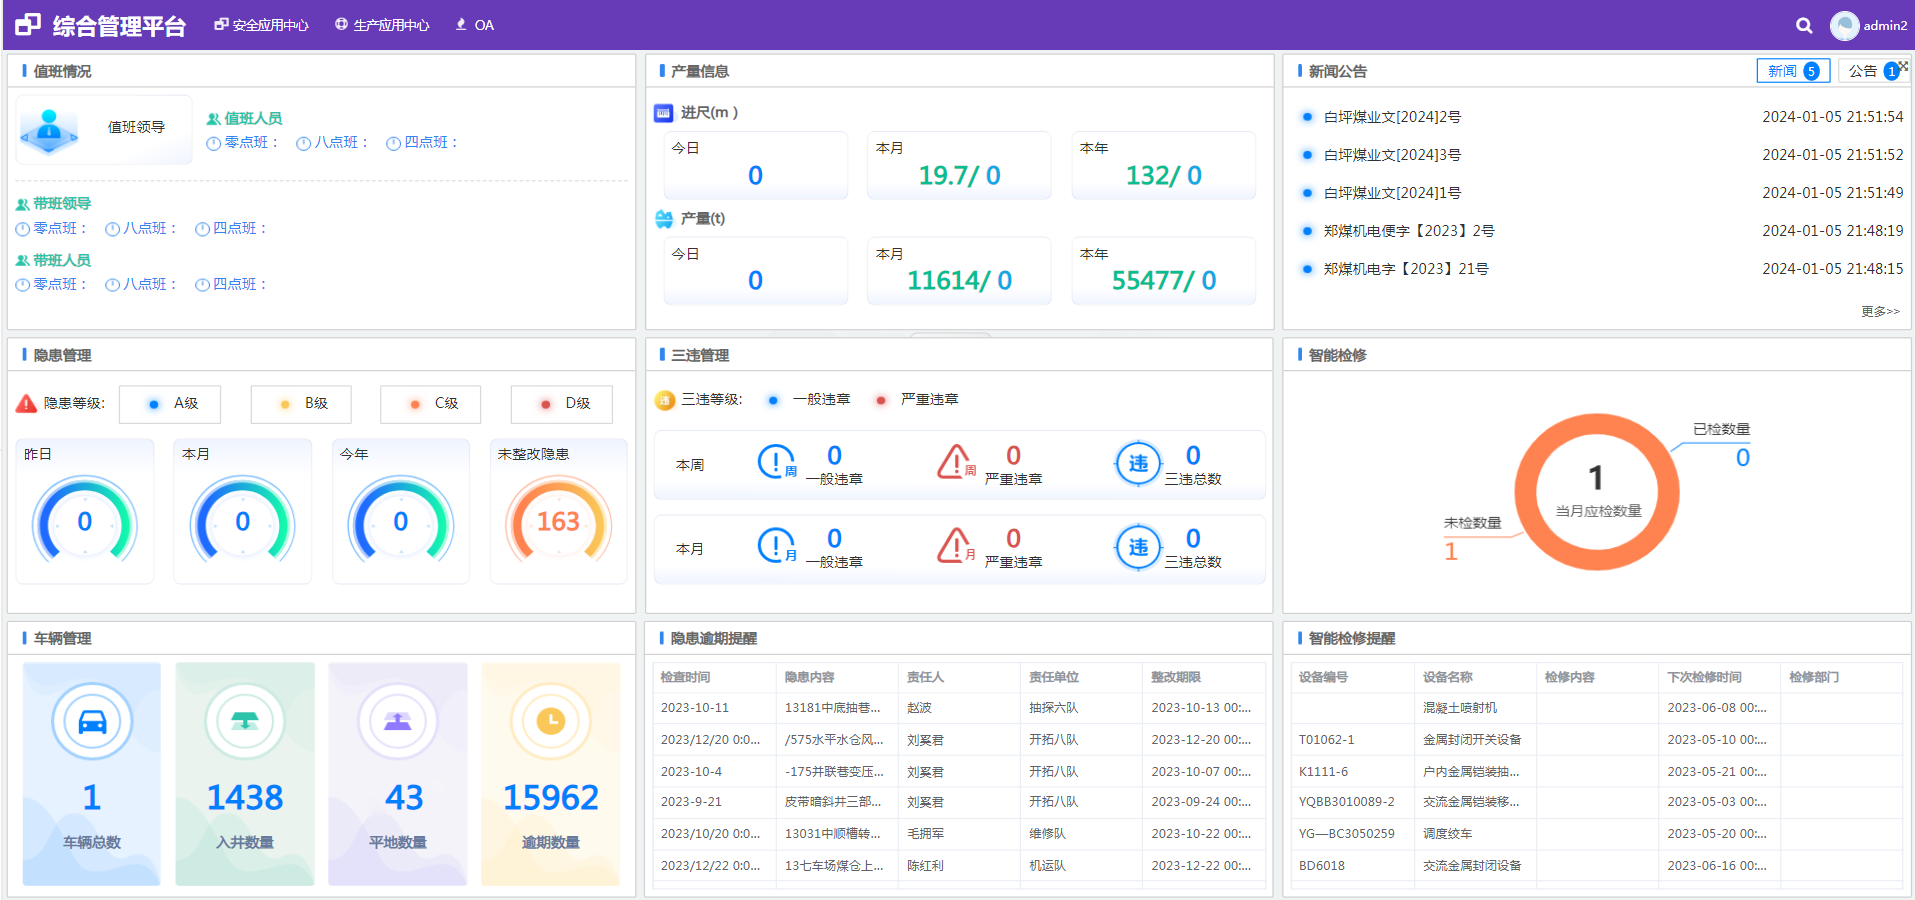Screen dimensions: 1915x900
Task: Click the 值班领导 duty leader avatar icon
Action: coord(49,129)
